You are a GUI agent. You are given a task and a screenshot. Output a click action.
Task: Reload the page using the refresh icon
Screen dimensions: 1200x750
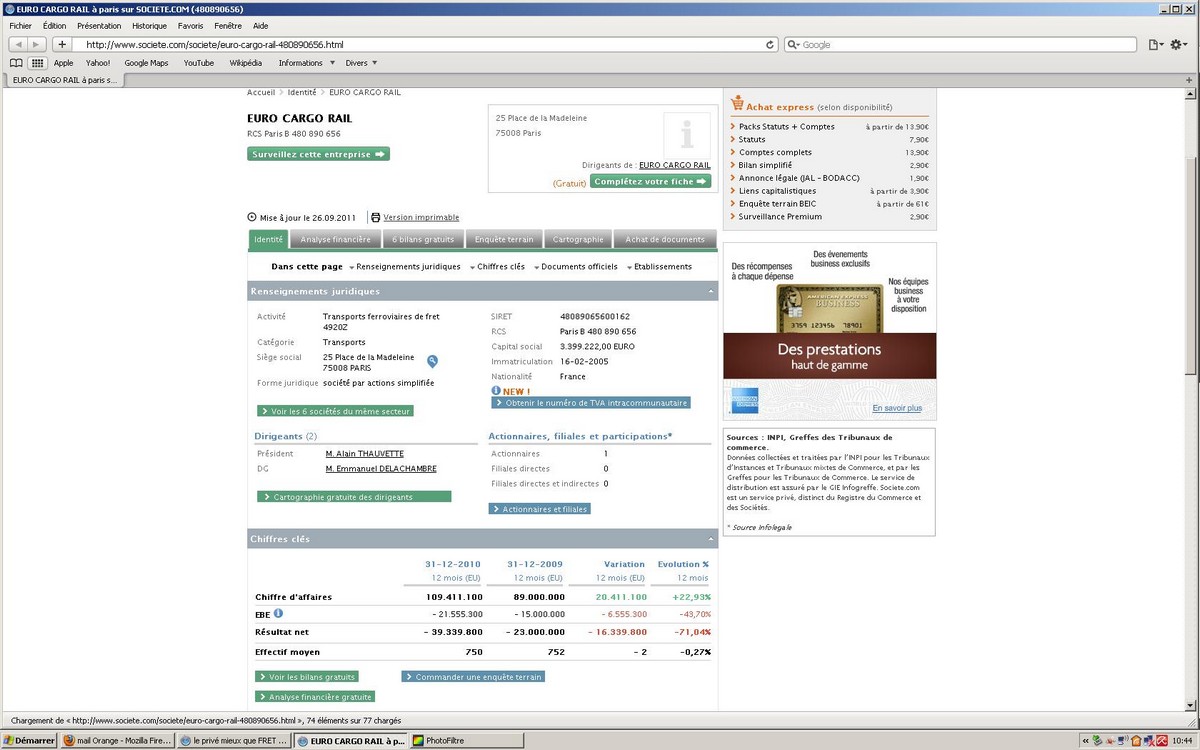[770, 45]
